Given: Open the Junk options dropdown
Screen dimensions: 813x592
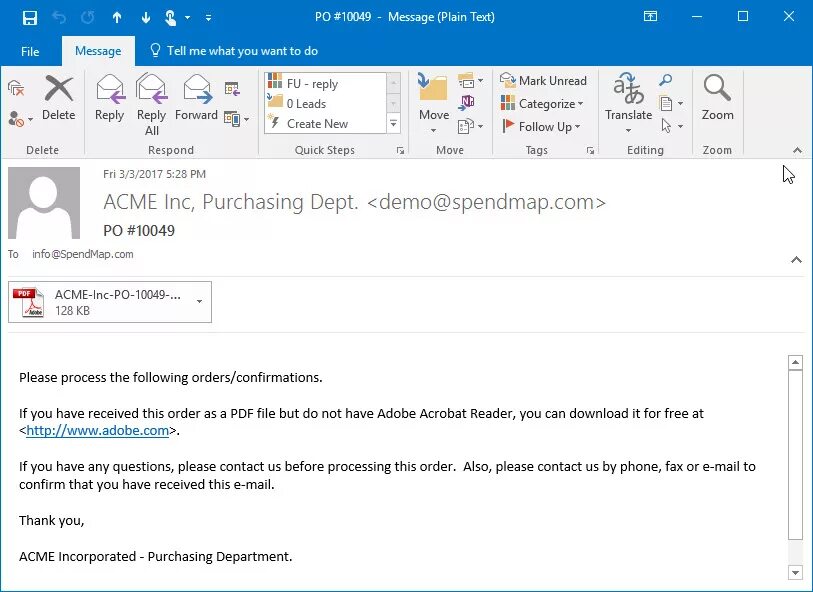Looking at the screenshot, I should click(21, 119).
